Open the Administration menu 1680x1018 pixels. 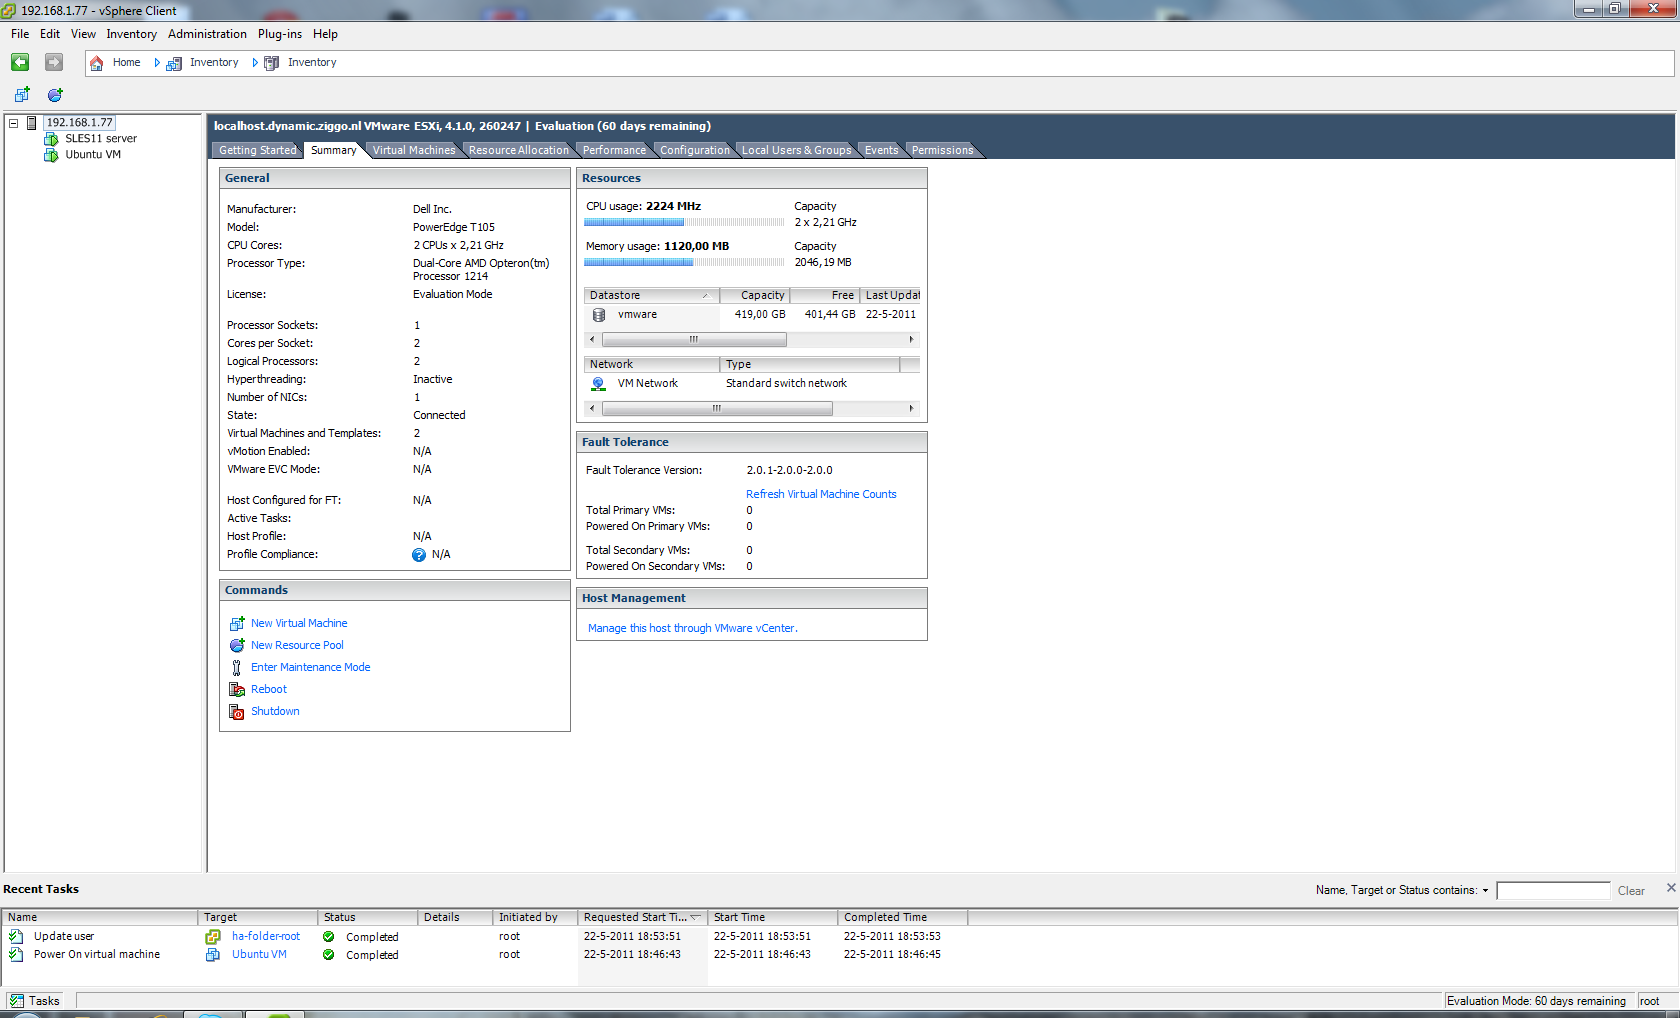[207, 34]
